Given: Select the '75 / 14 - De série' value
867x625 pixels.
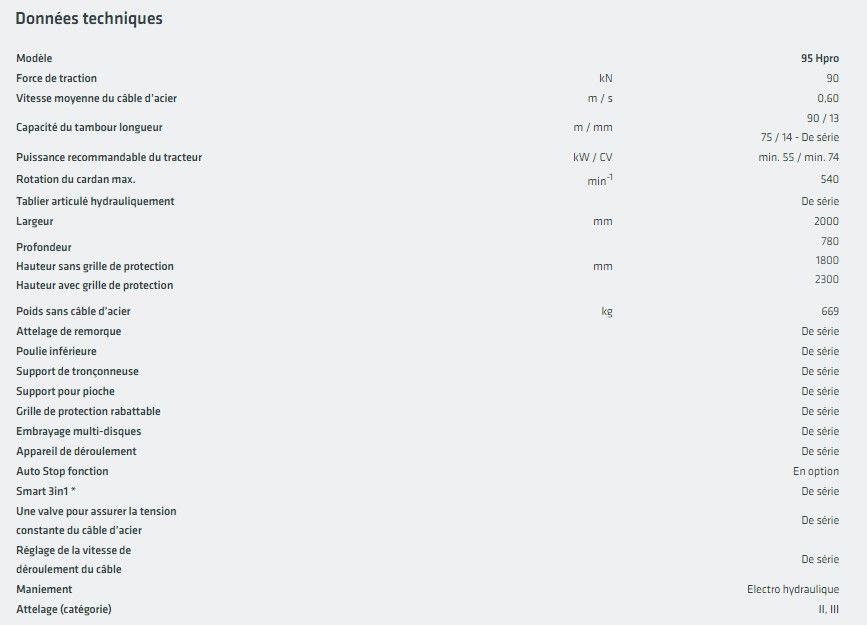Looking at the screenshot, I should [799, 137].
